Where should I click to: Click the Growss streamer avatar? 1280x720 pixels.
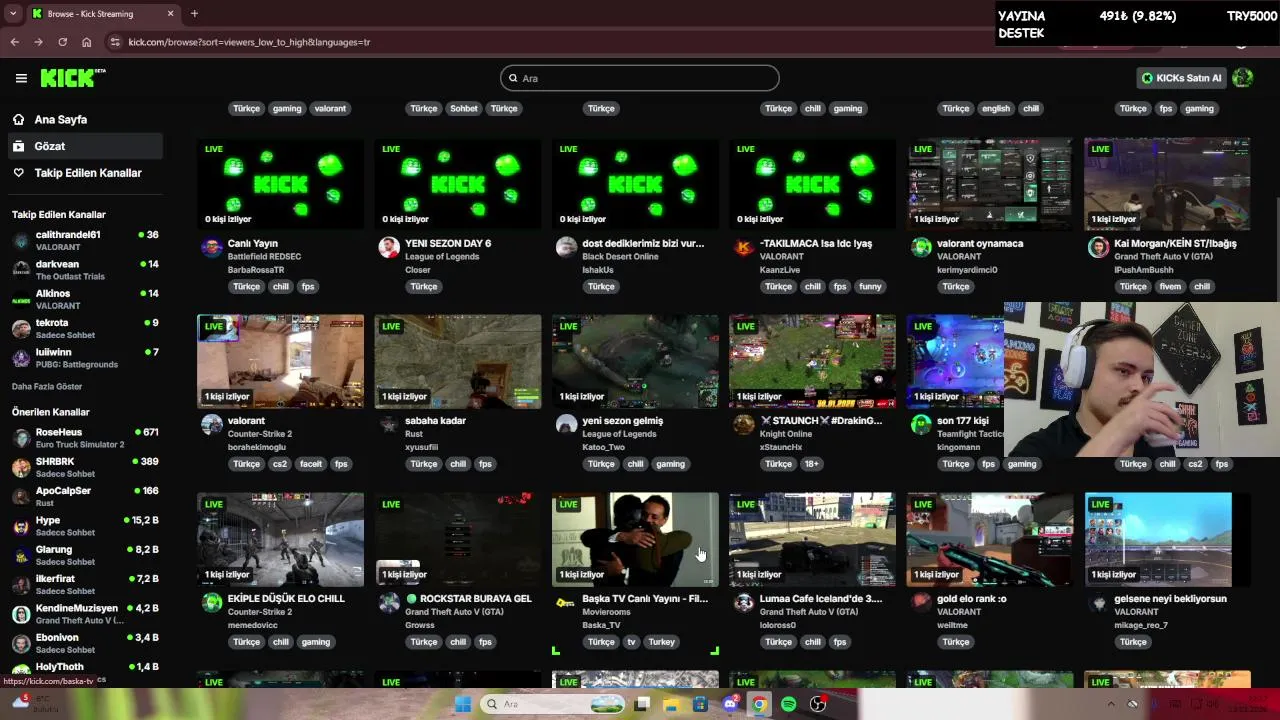click(389, 603)
